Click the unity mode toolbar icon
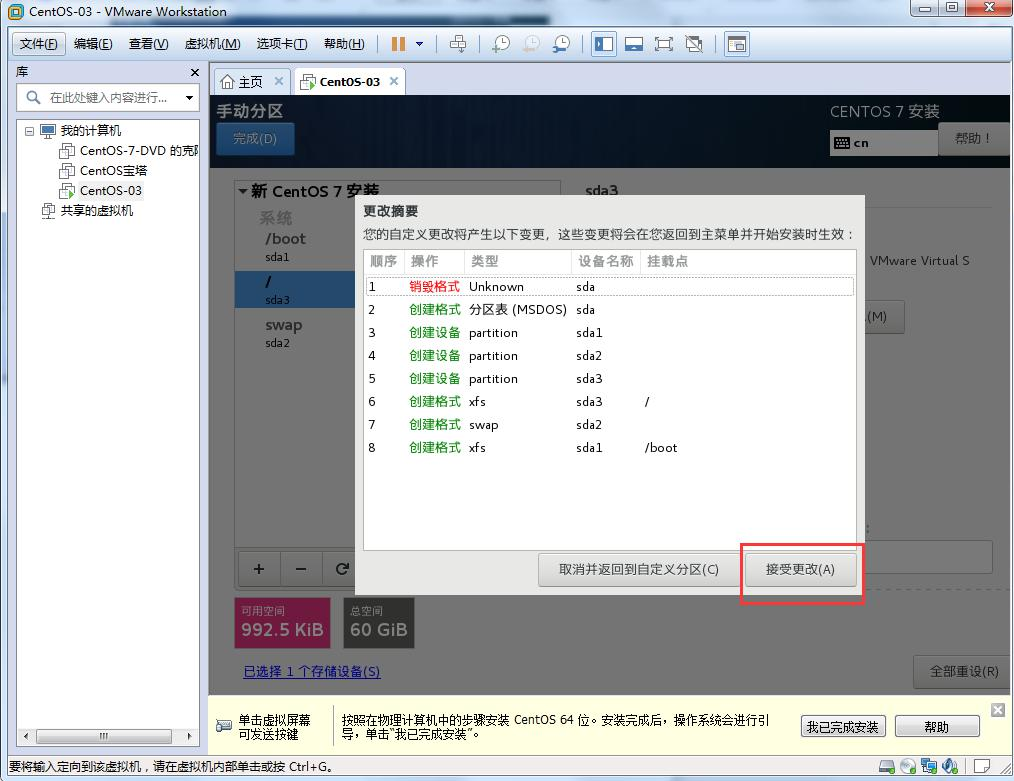 (x=694, y=44)
